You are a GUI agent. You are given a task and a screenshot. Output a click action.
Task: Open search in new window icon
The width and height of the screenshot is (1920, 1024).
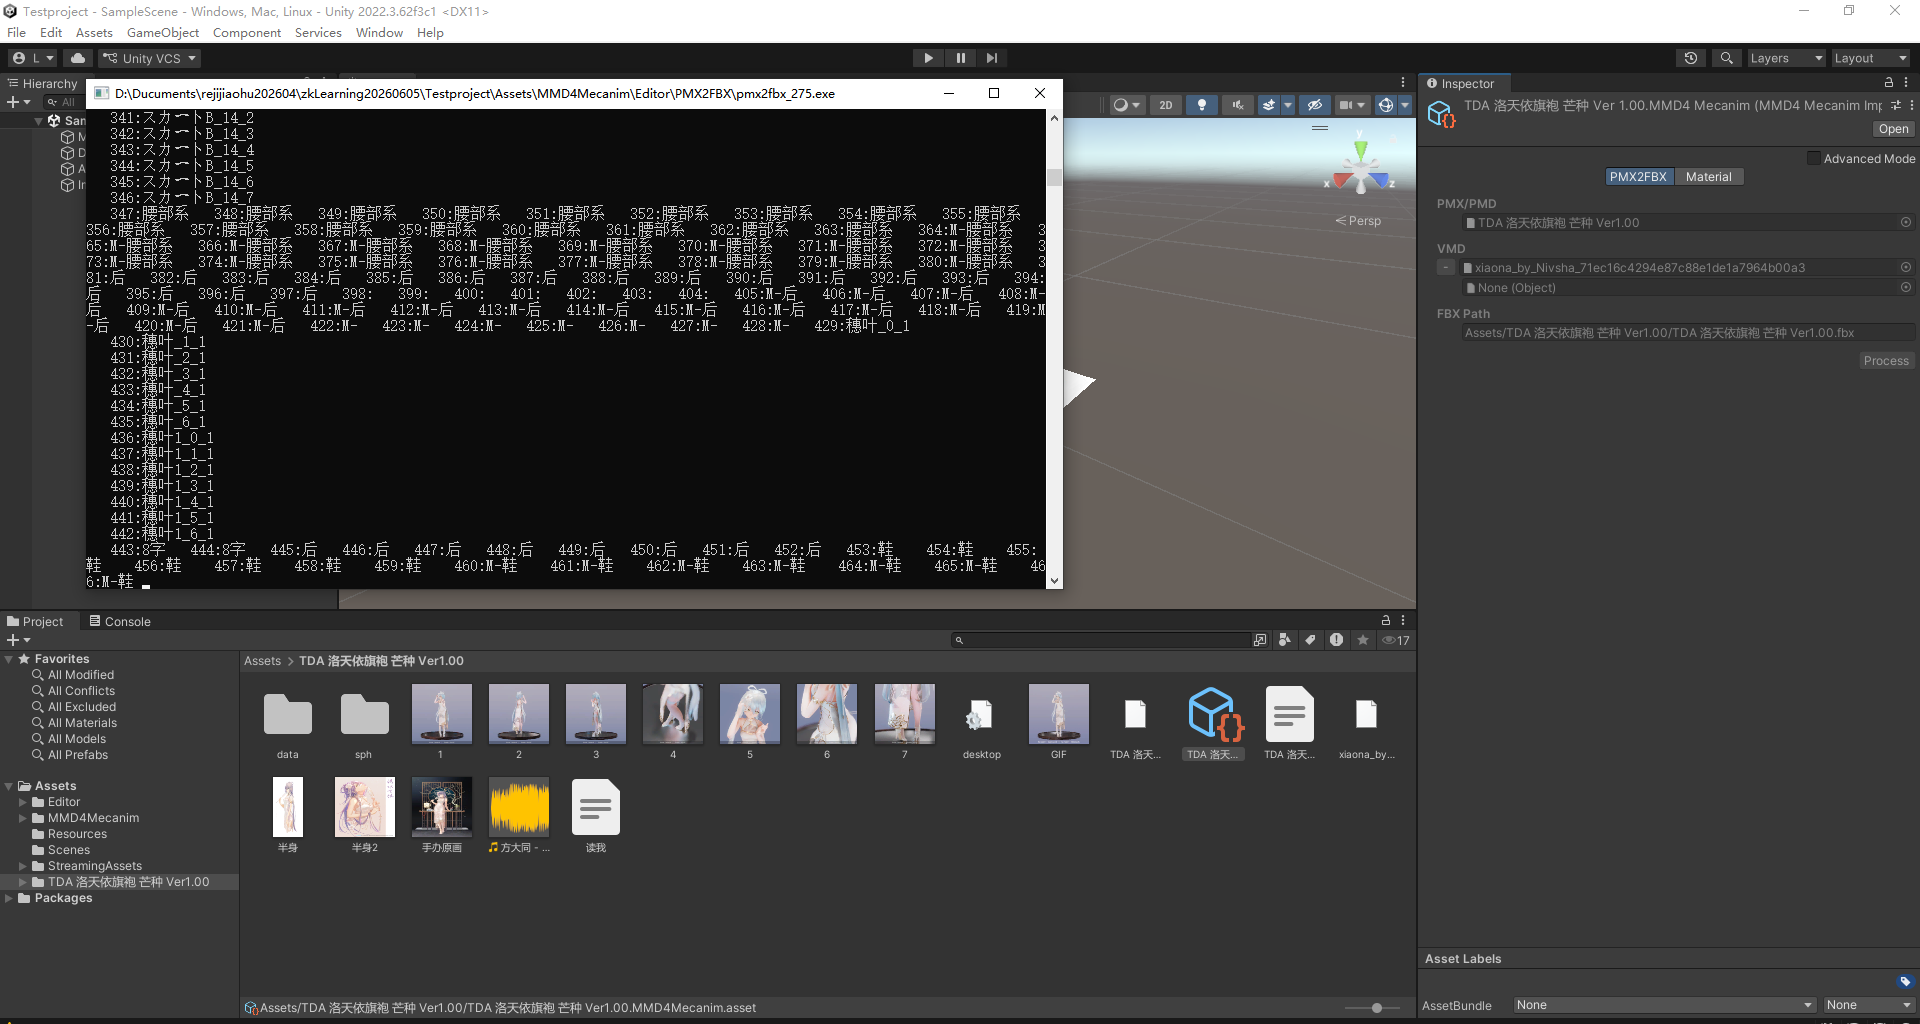tap(1260, 640)
